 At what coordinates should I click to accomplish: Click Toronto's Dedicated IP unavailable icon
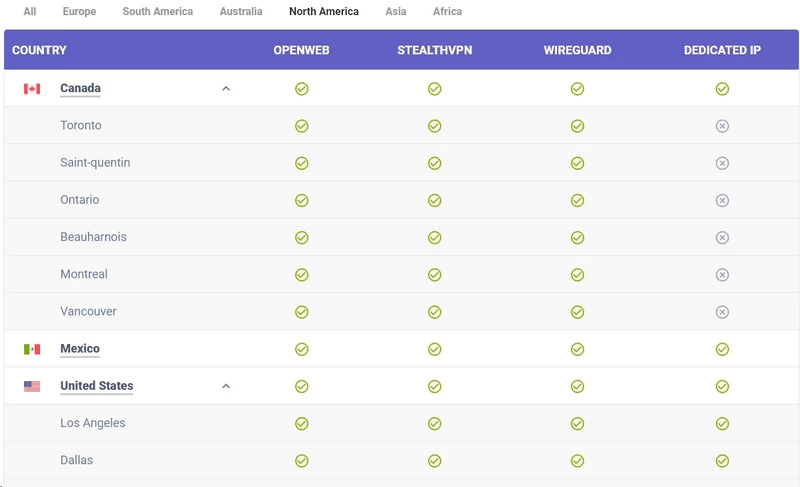pyautogui.click(x=722, y=126)
